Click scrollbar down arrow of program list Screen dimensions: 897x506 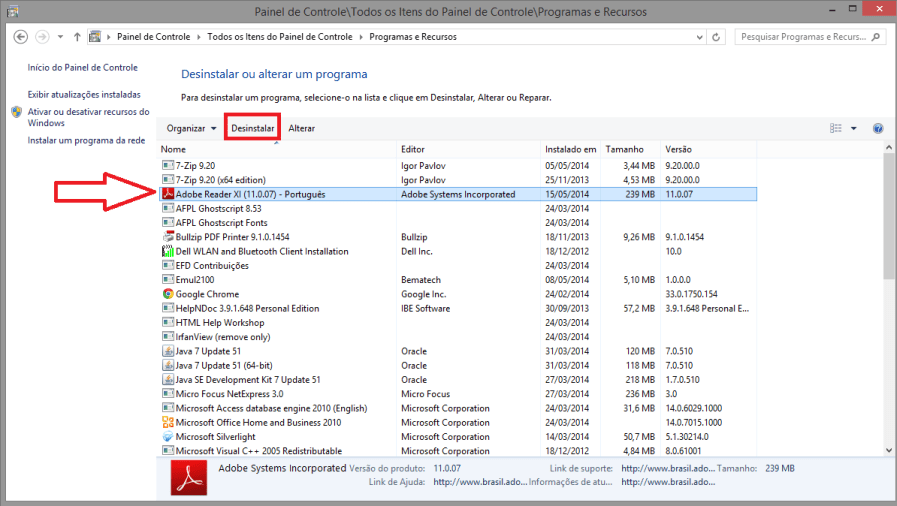click(888, 451)
